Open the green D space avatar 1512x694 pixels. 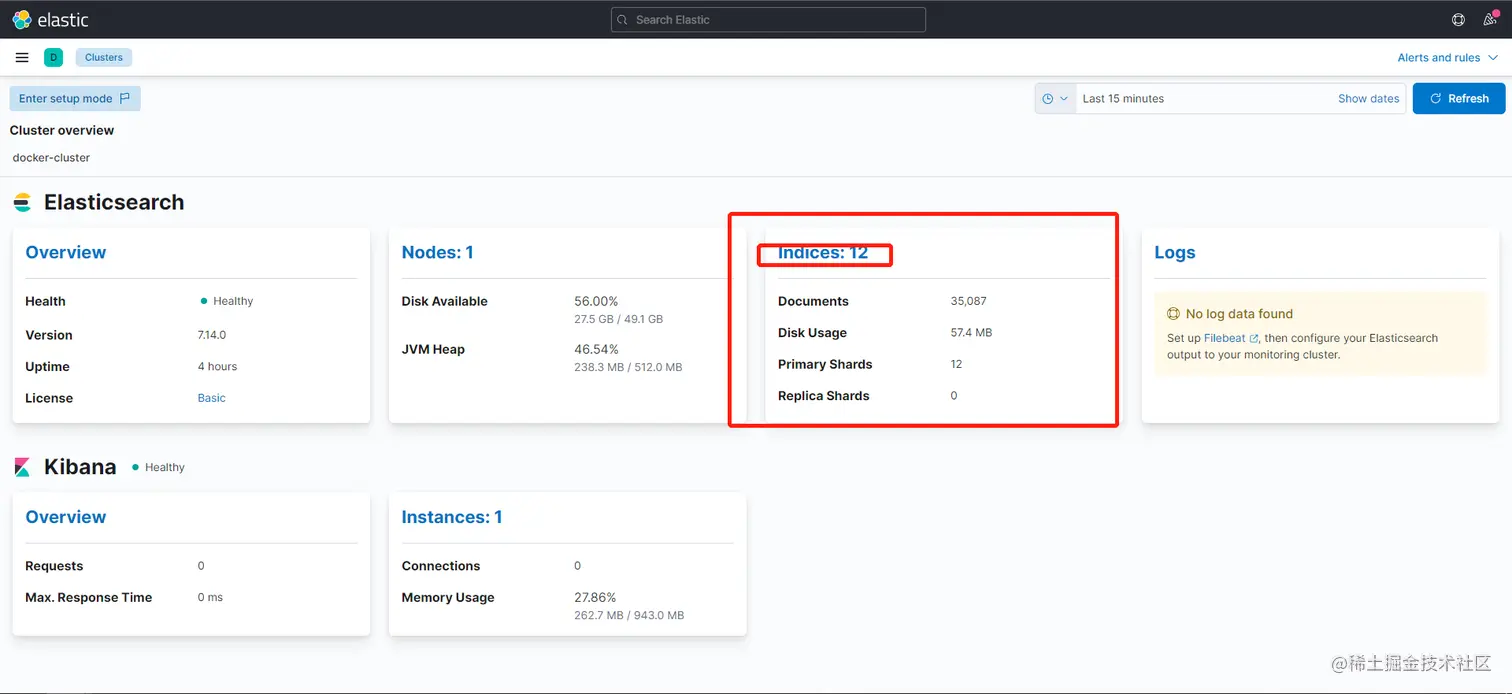click(53, 58)
